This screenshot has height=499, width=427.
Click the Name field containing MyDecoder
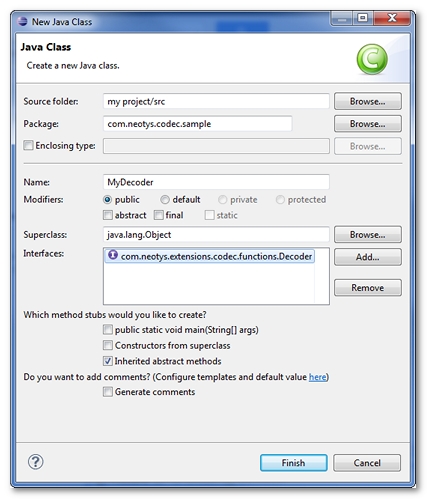216,182
